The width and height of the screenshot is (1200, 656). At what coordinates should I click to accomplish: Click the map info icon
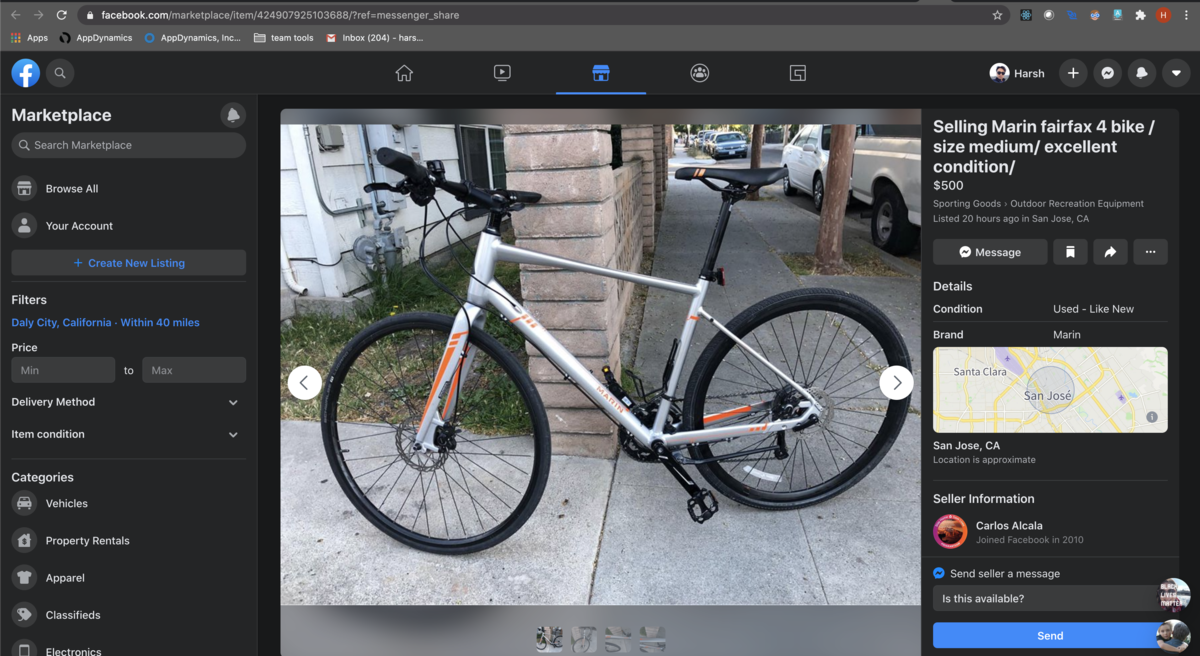pyautogui.click(x=1152, y=417)
